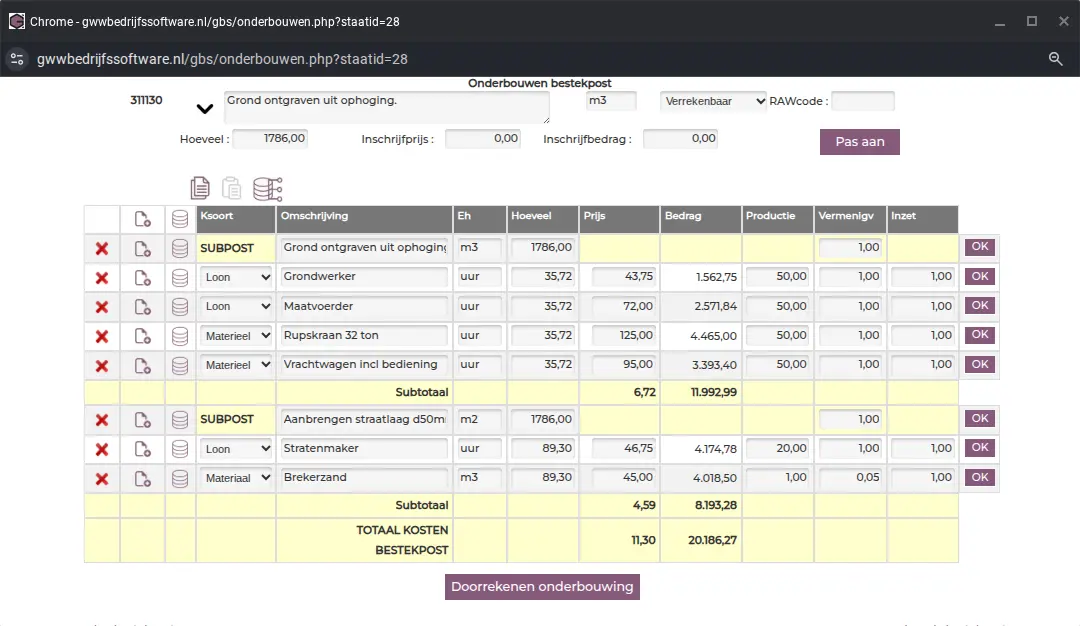Click the copy documents icon above the table
This screenshot has width=1080, height=626.
click(200, 188)
